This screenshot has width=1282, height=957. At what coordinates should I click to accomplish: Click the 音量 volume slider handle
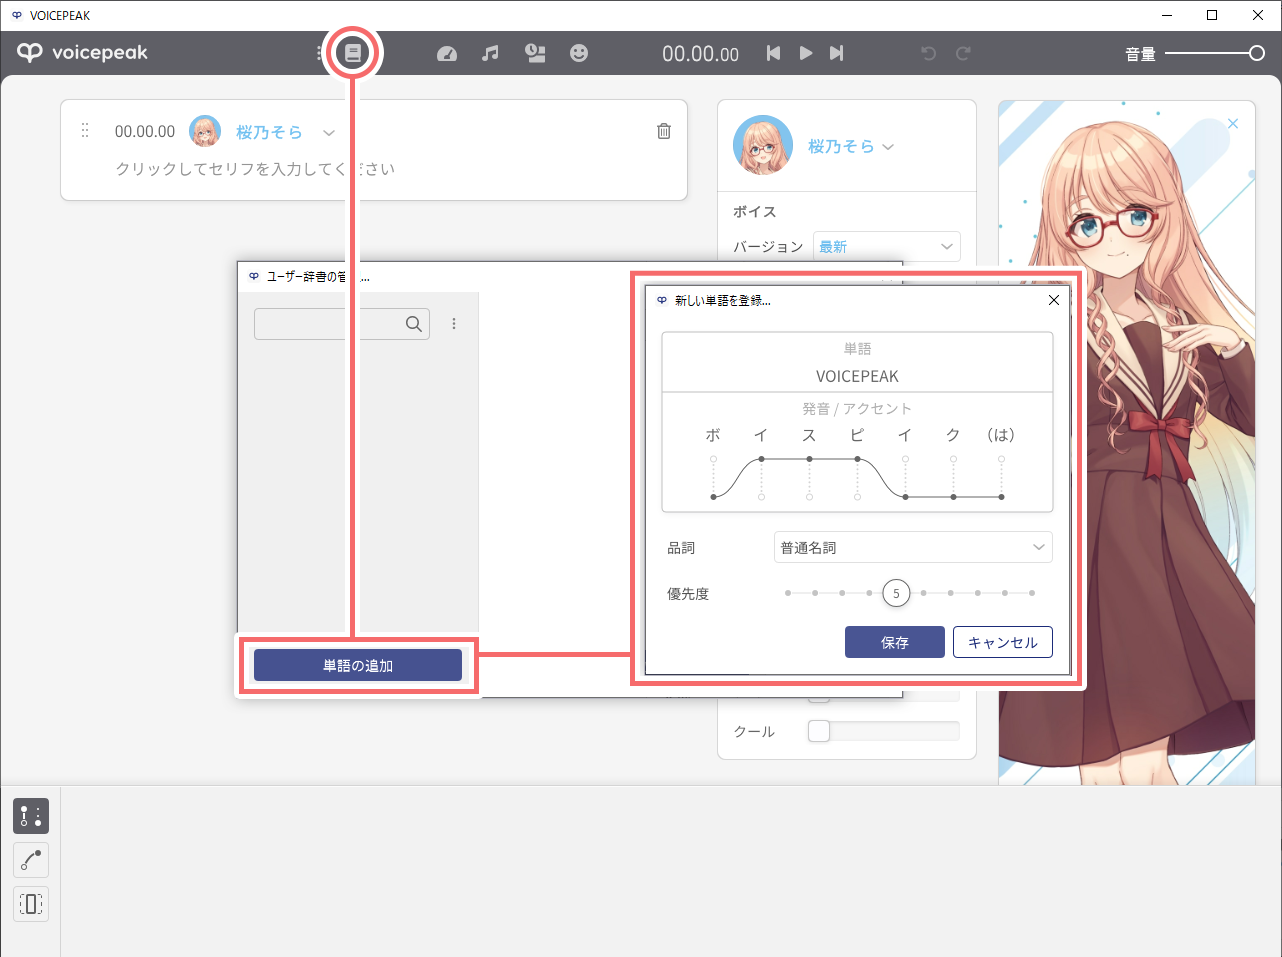[1257, 53]
